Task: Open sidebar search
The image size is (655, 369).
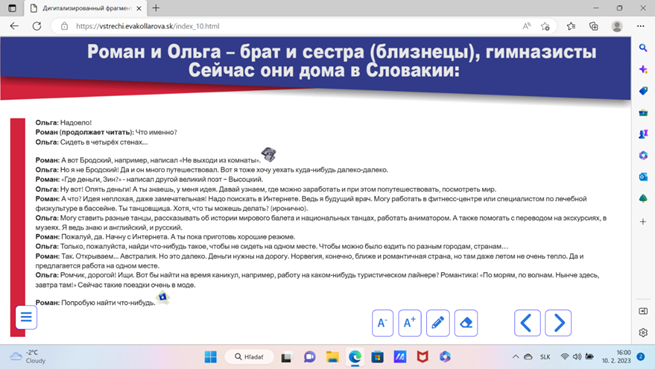Action: pyautogui.click(x=643, y=48)
